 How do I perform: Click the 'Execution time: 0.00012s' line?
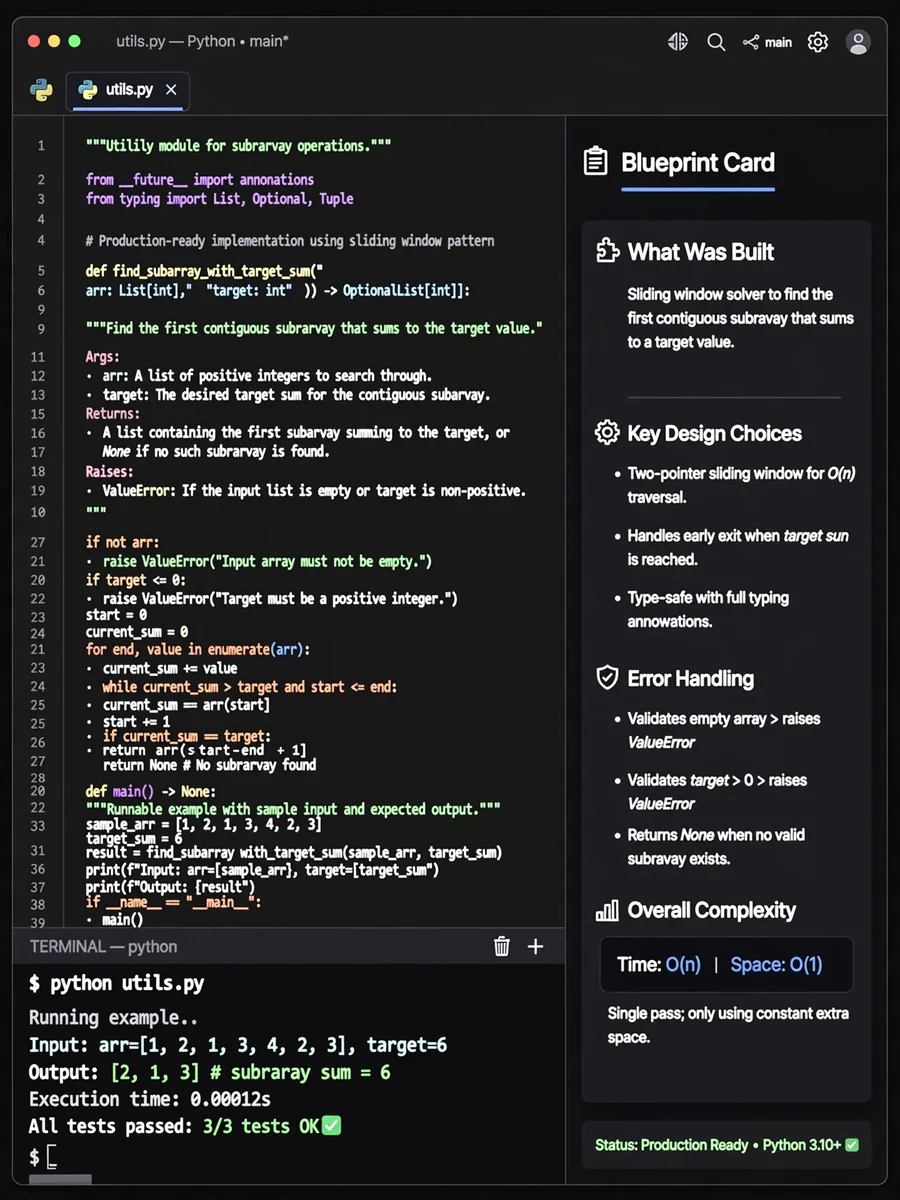pyautogui.click(x=150, y=1099)
